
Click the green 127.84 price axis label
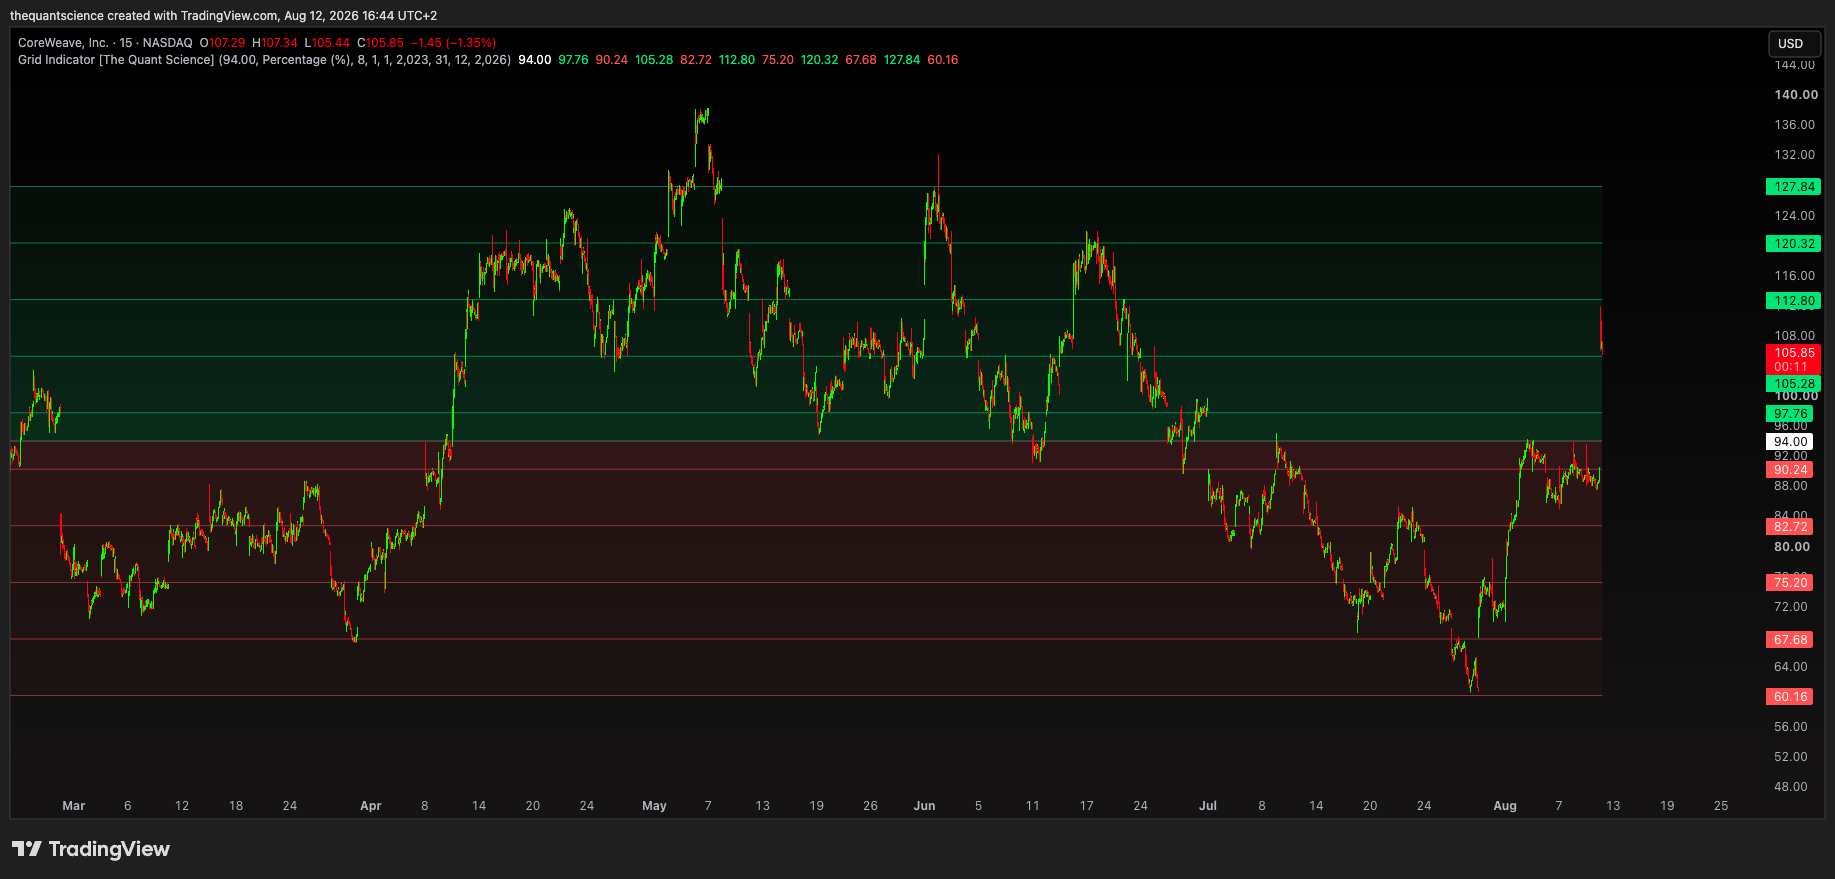[1794, 187]
